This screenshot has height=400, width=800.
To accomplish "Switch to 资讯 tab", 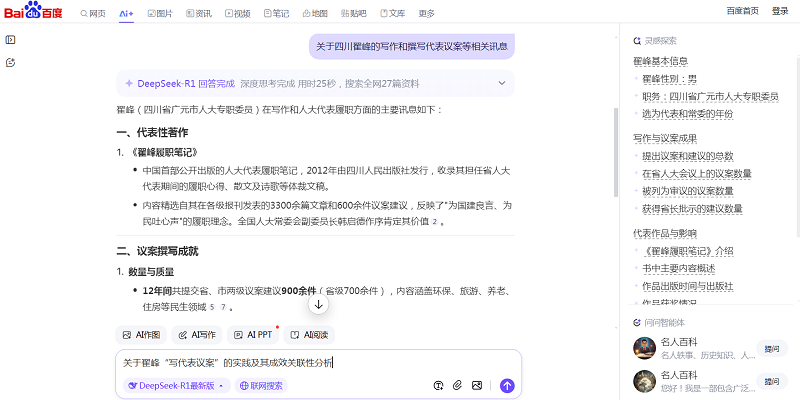I will click(199, 14).
